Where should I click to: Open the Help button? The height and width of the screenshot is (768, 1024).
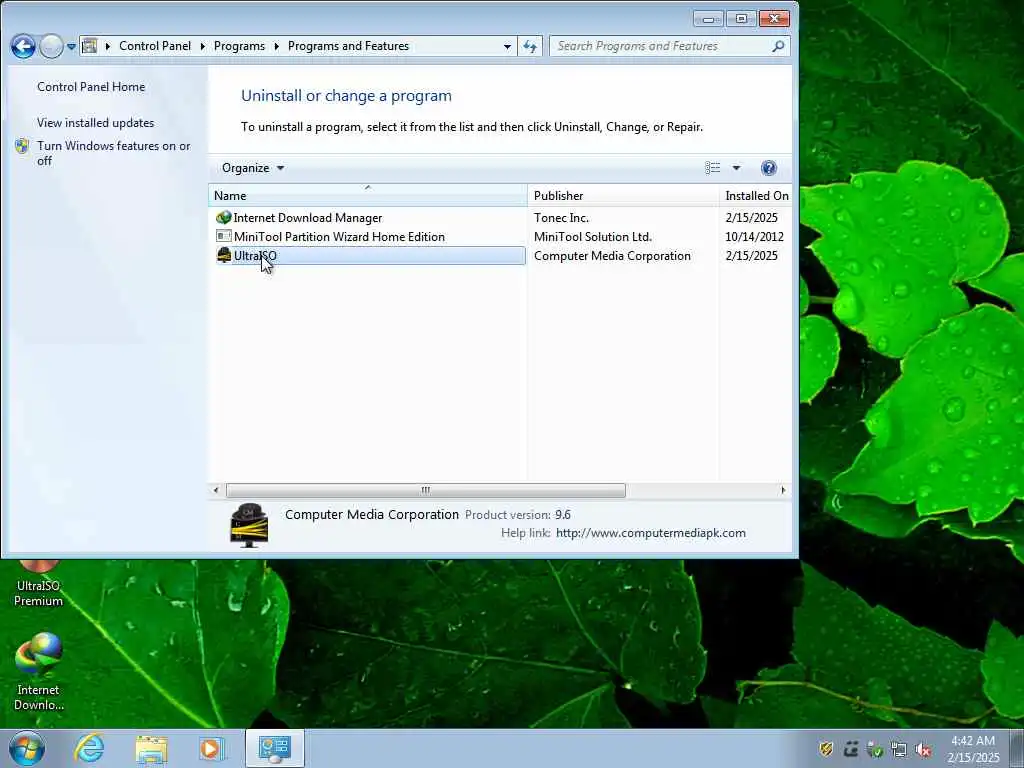click(x=769, y=168)
